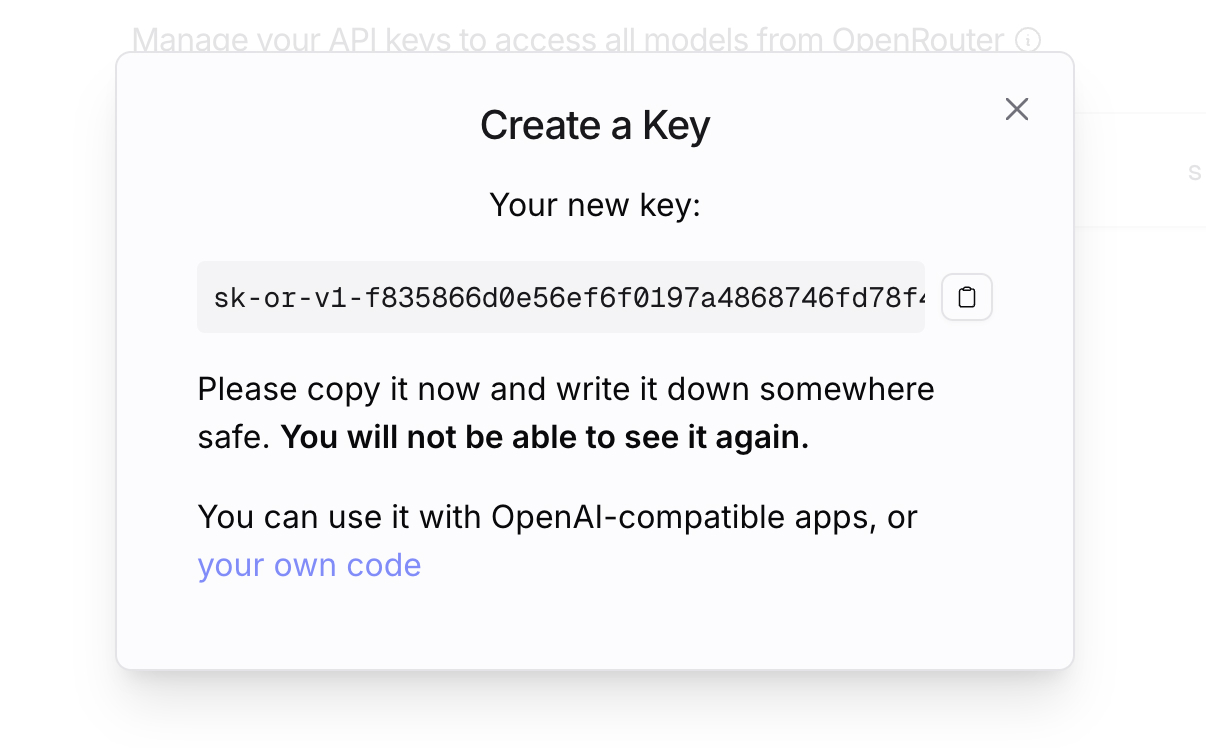The image size is (1206, 748).
Task: Click the Your new key label
Action: (x=595, y=205)
